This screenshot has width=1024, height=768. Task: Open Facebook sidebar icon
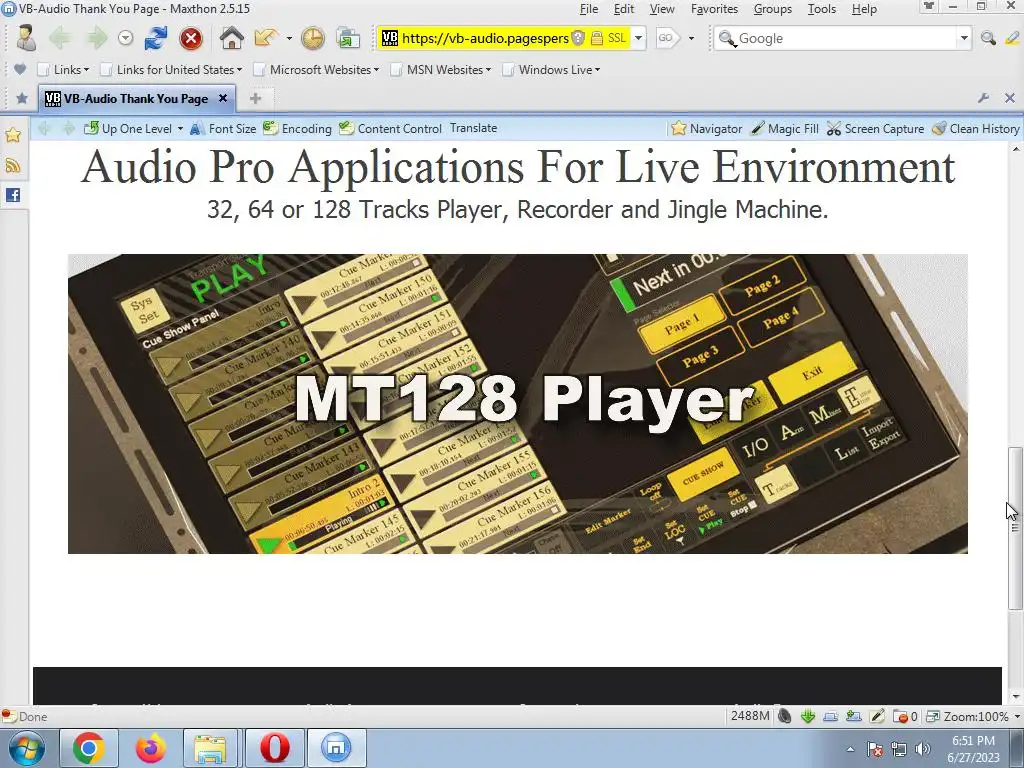(x=13, y=195)
